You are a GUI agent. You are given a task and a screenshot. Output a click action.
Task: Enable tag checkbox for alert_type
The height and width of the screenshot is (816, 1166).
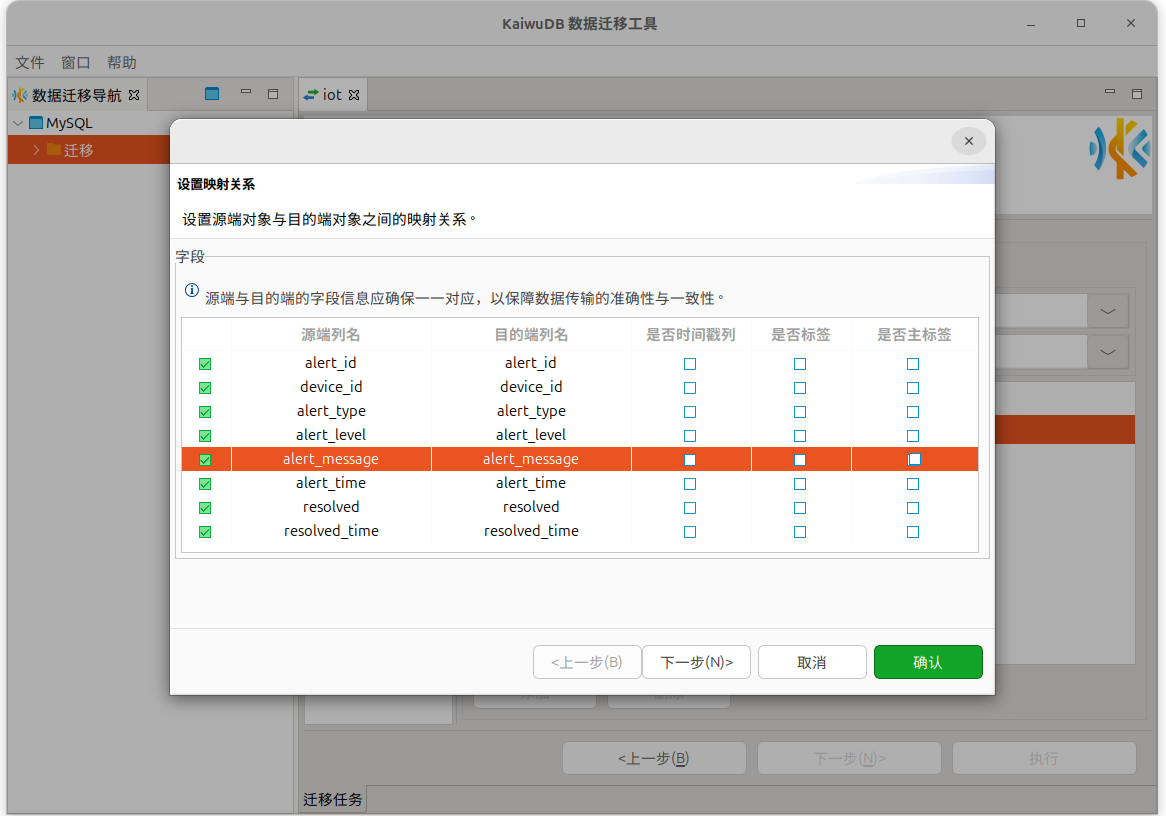[x=800, y=412]
